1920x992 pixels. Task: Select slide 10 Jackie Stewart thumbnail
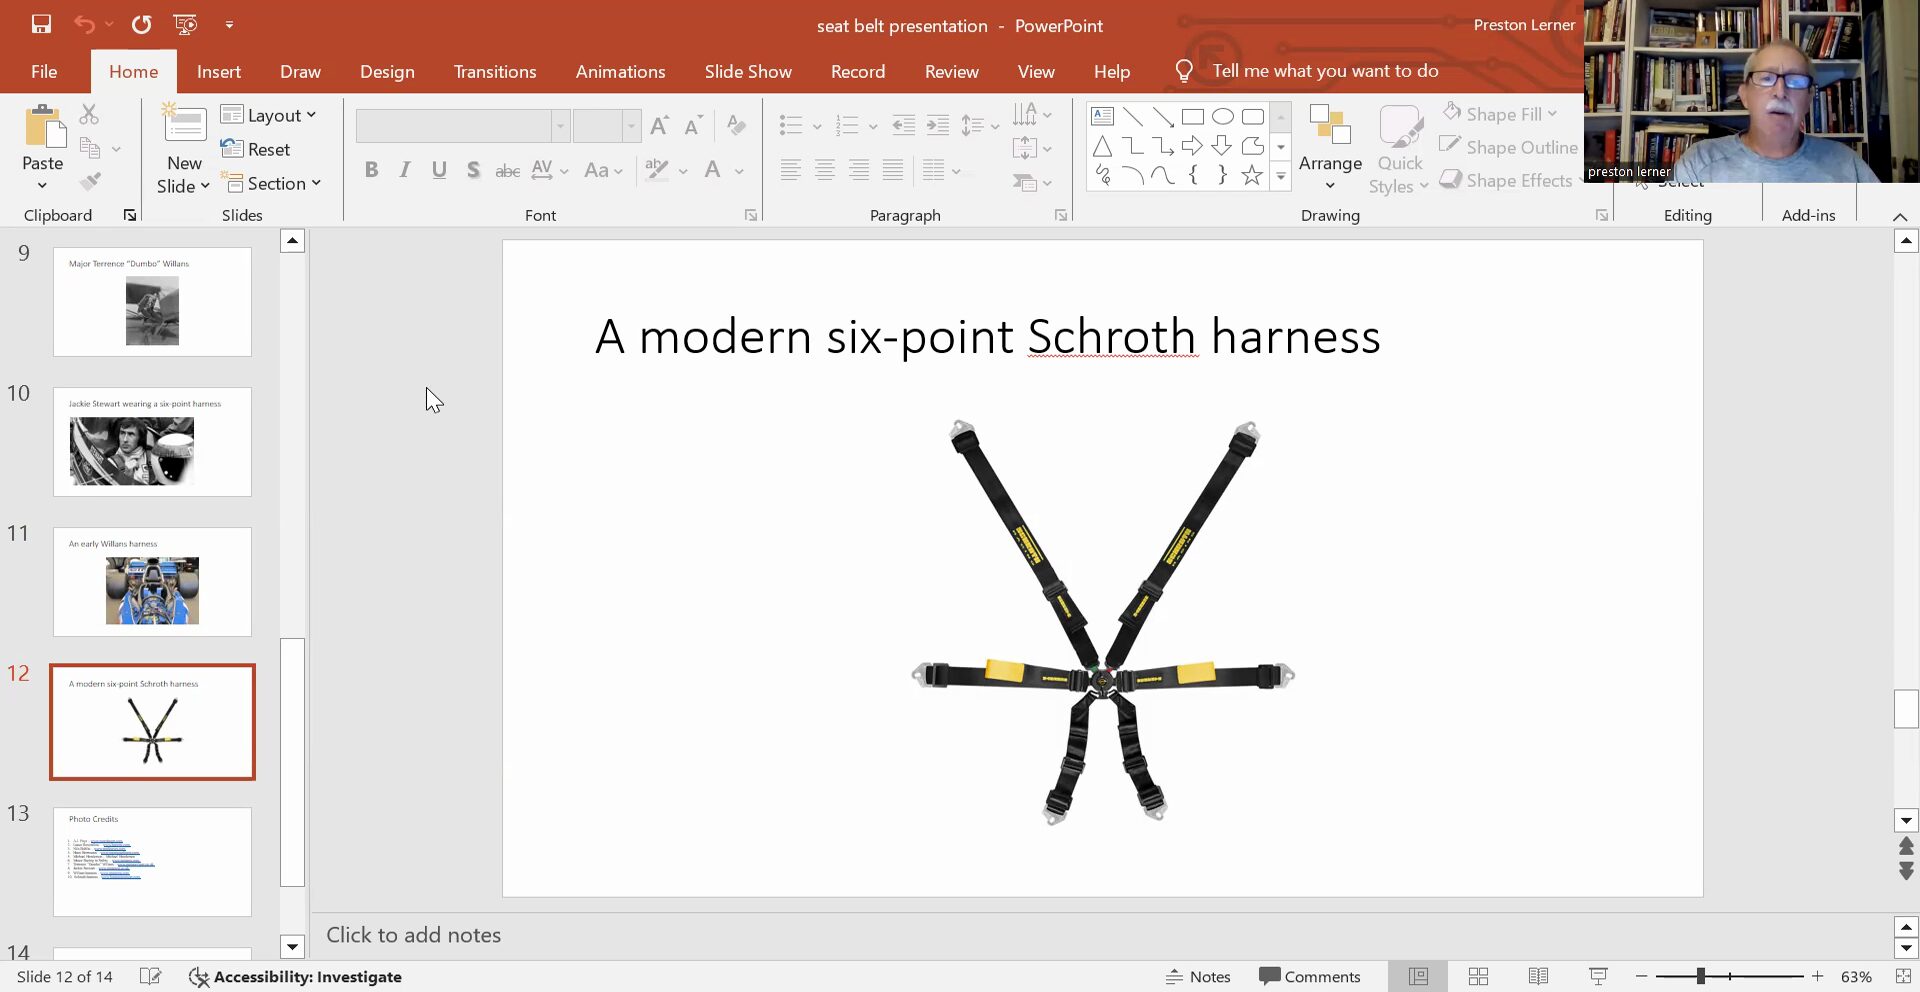click(152, 442)
